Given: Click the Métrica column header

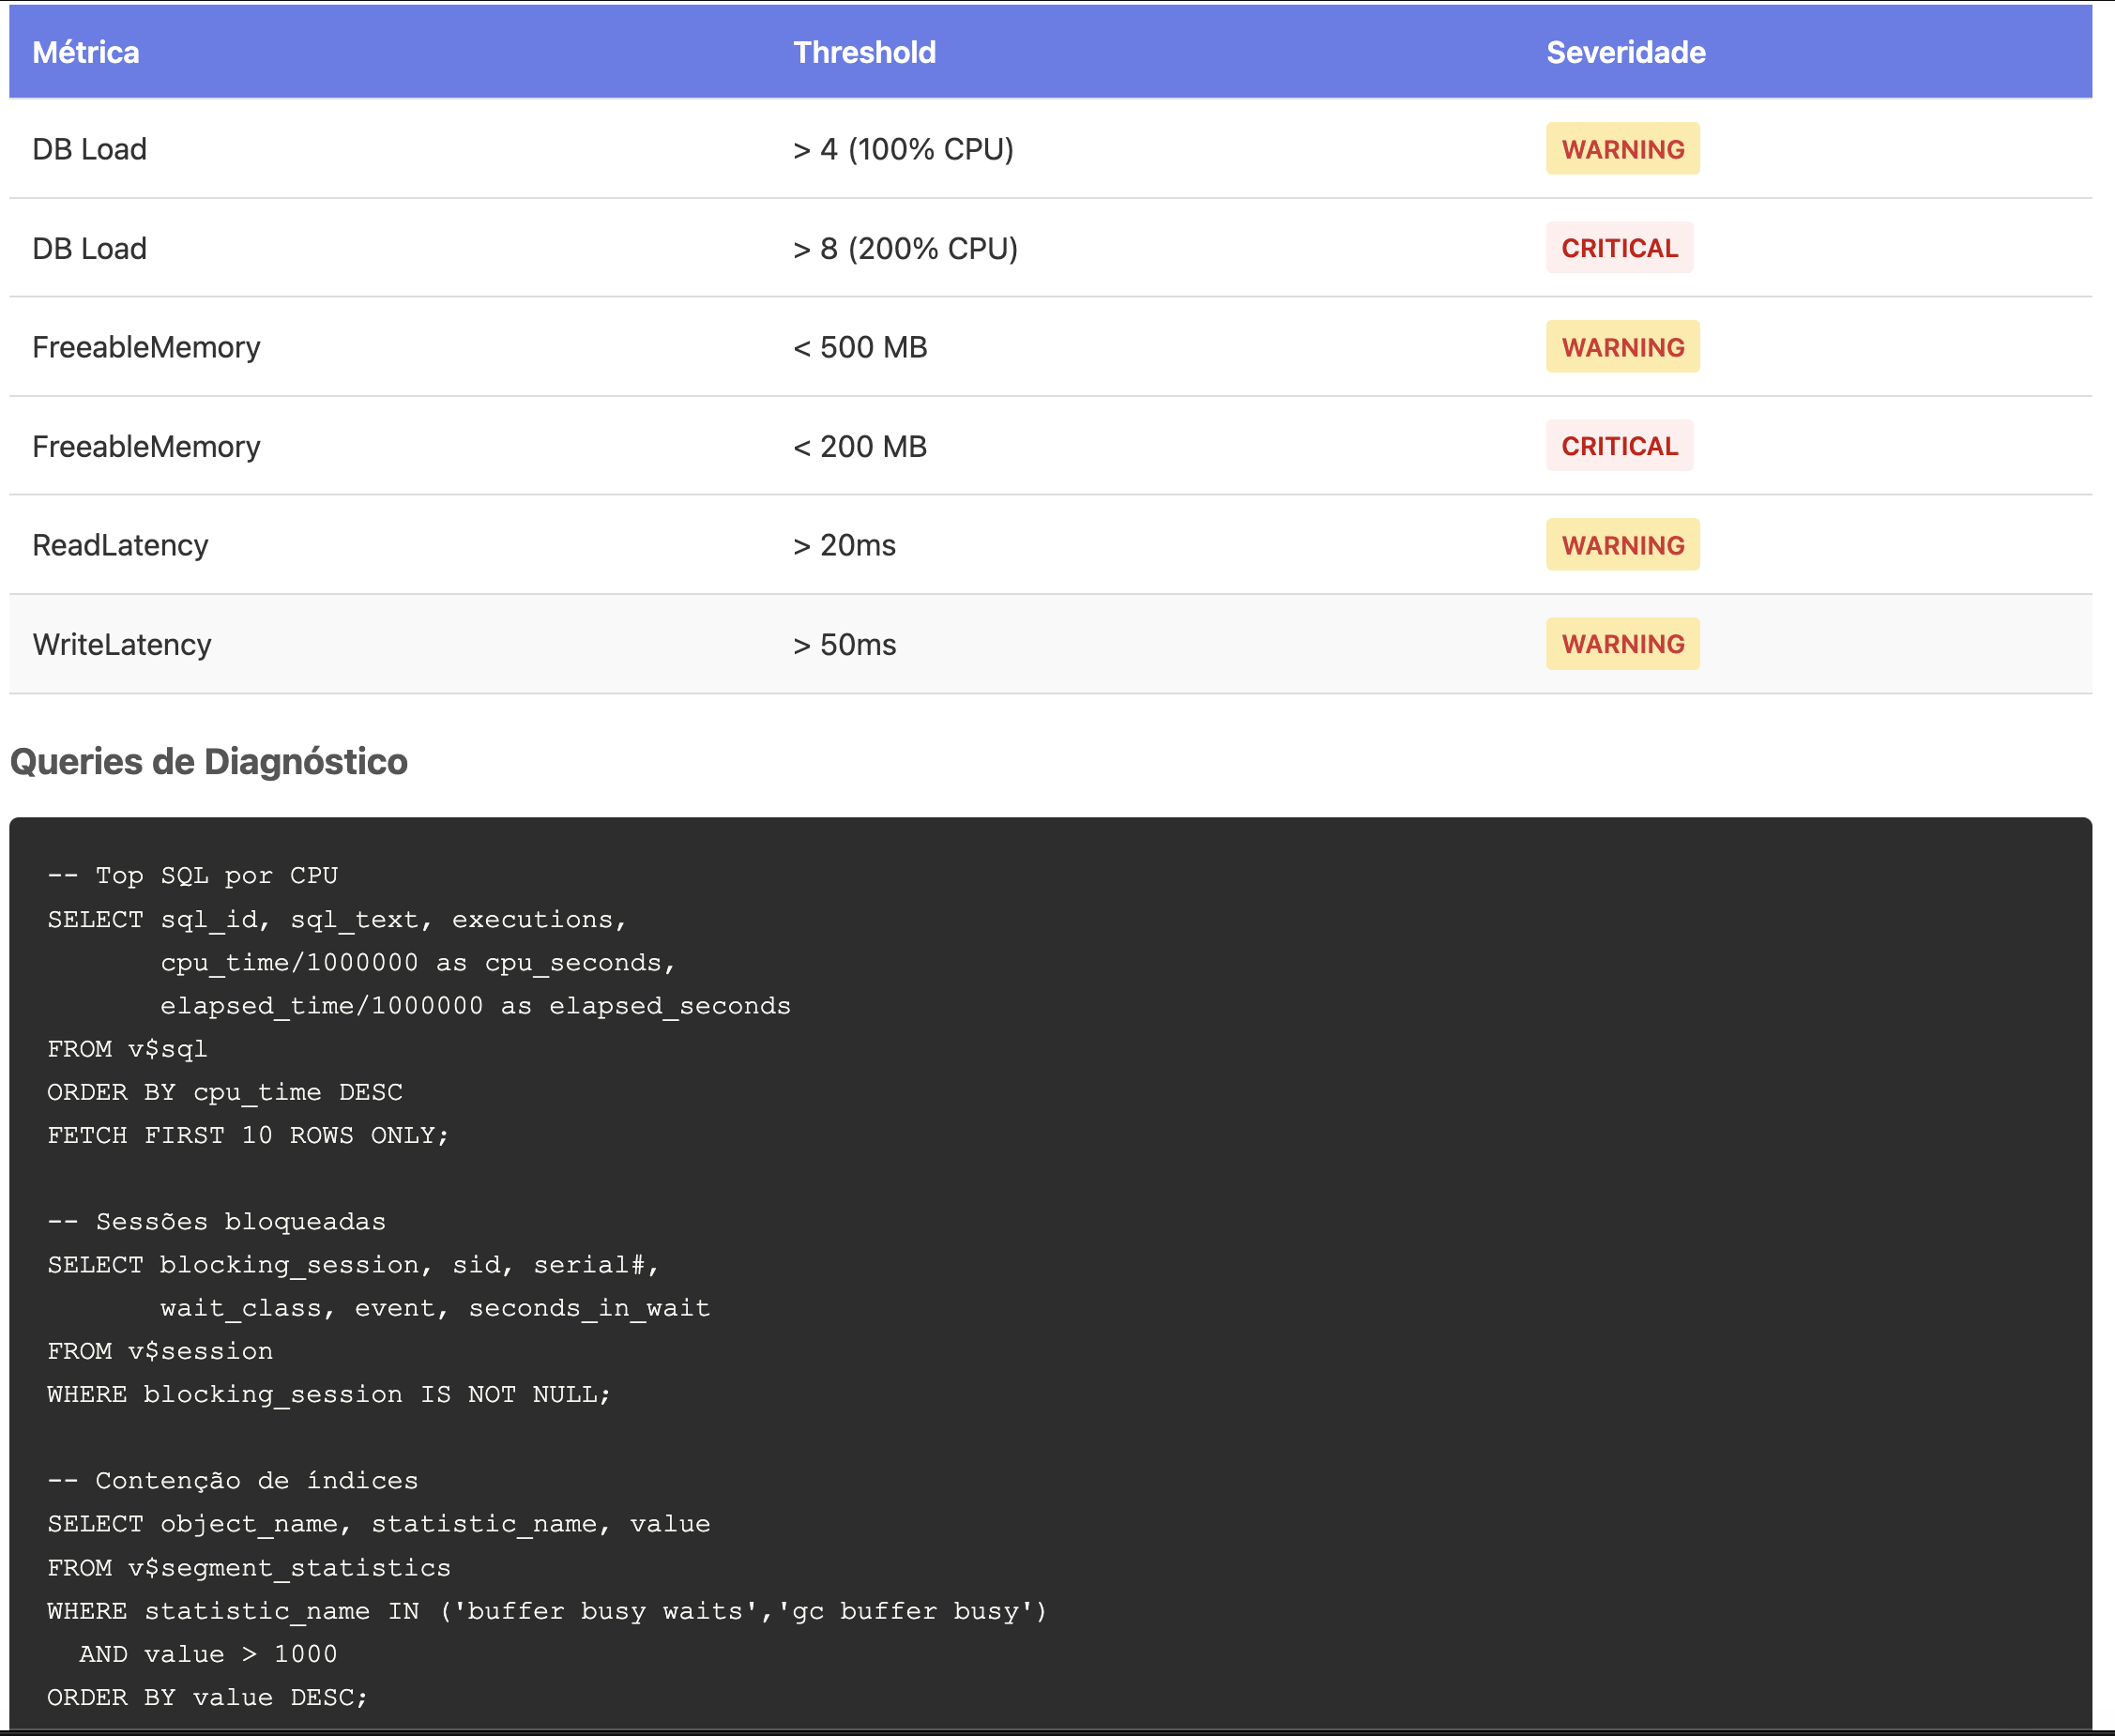Looking at the screenshot, I should (x=86, y=52).
